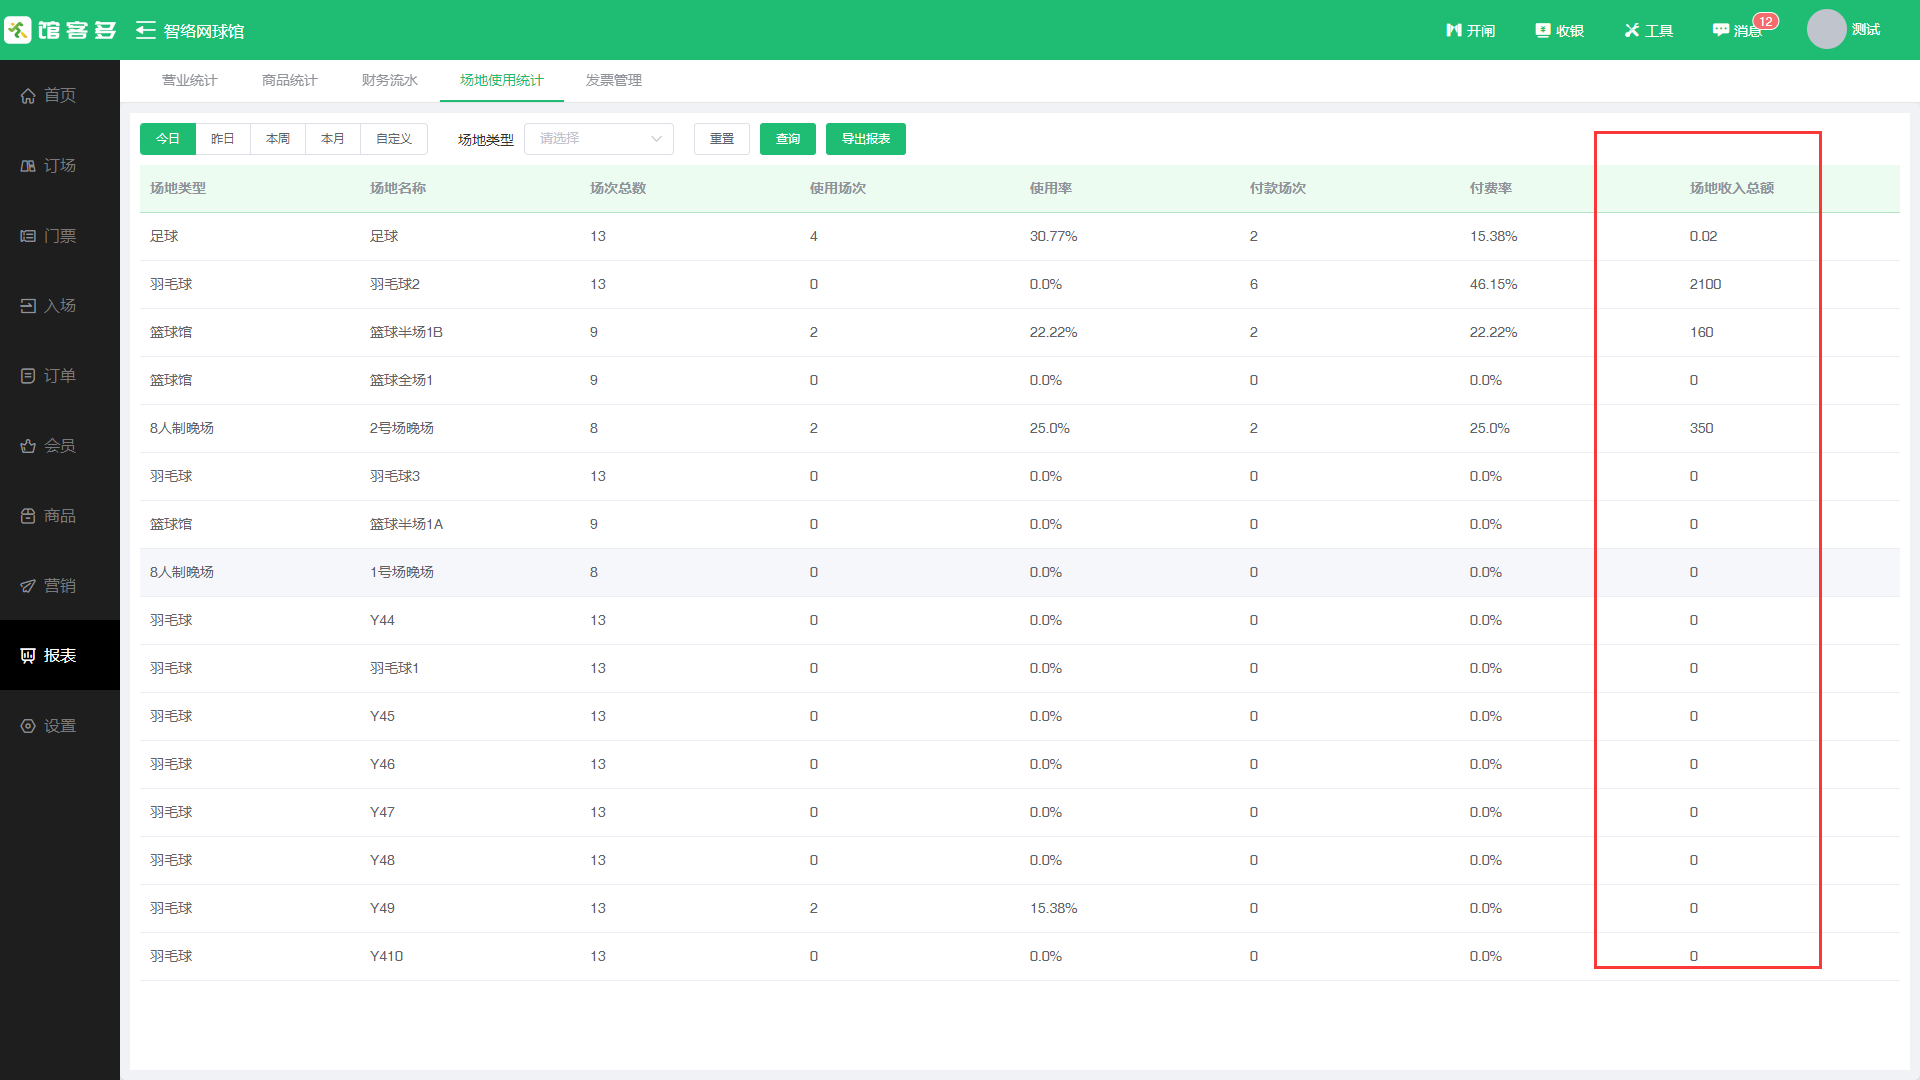Open the 开闸 gate icon in the header
This screenshot has height=1080, width=1920.
(1454, 31)
